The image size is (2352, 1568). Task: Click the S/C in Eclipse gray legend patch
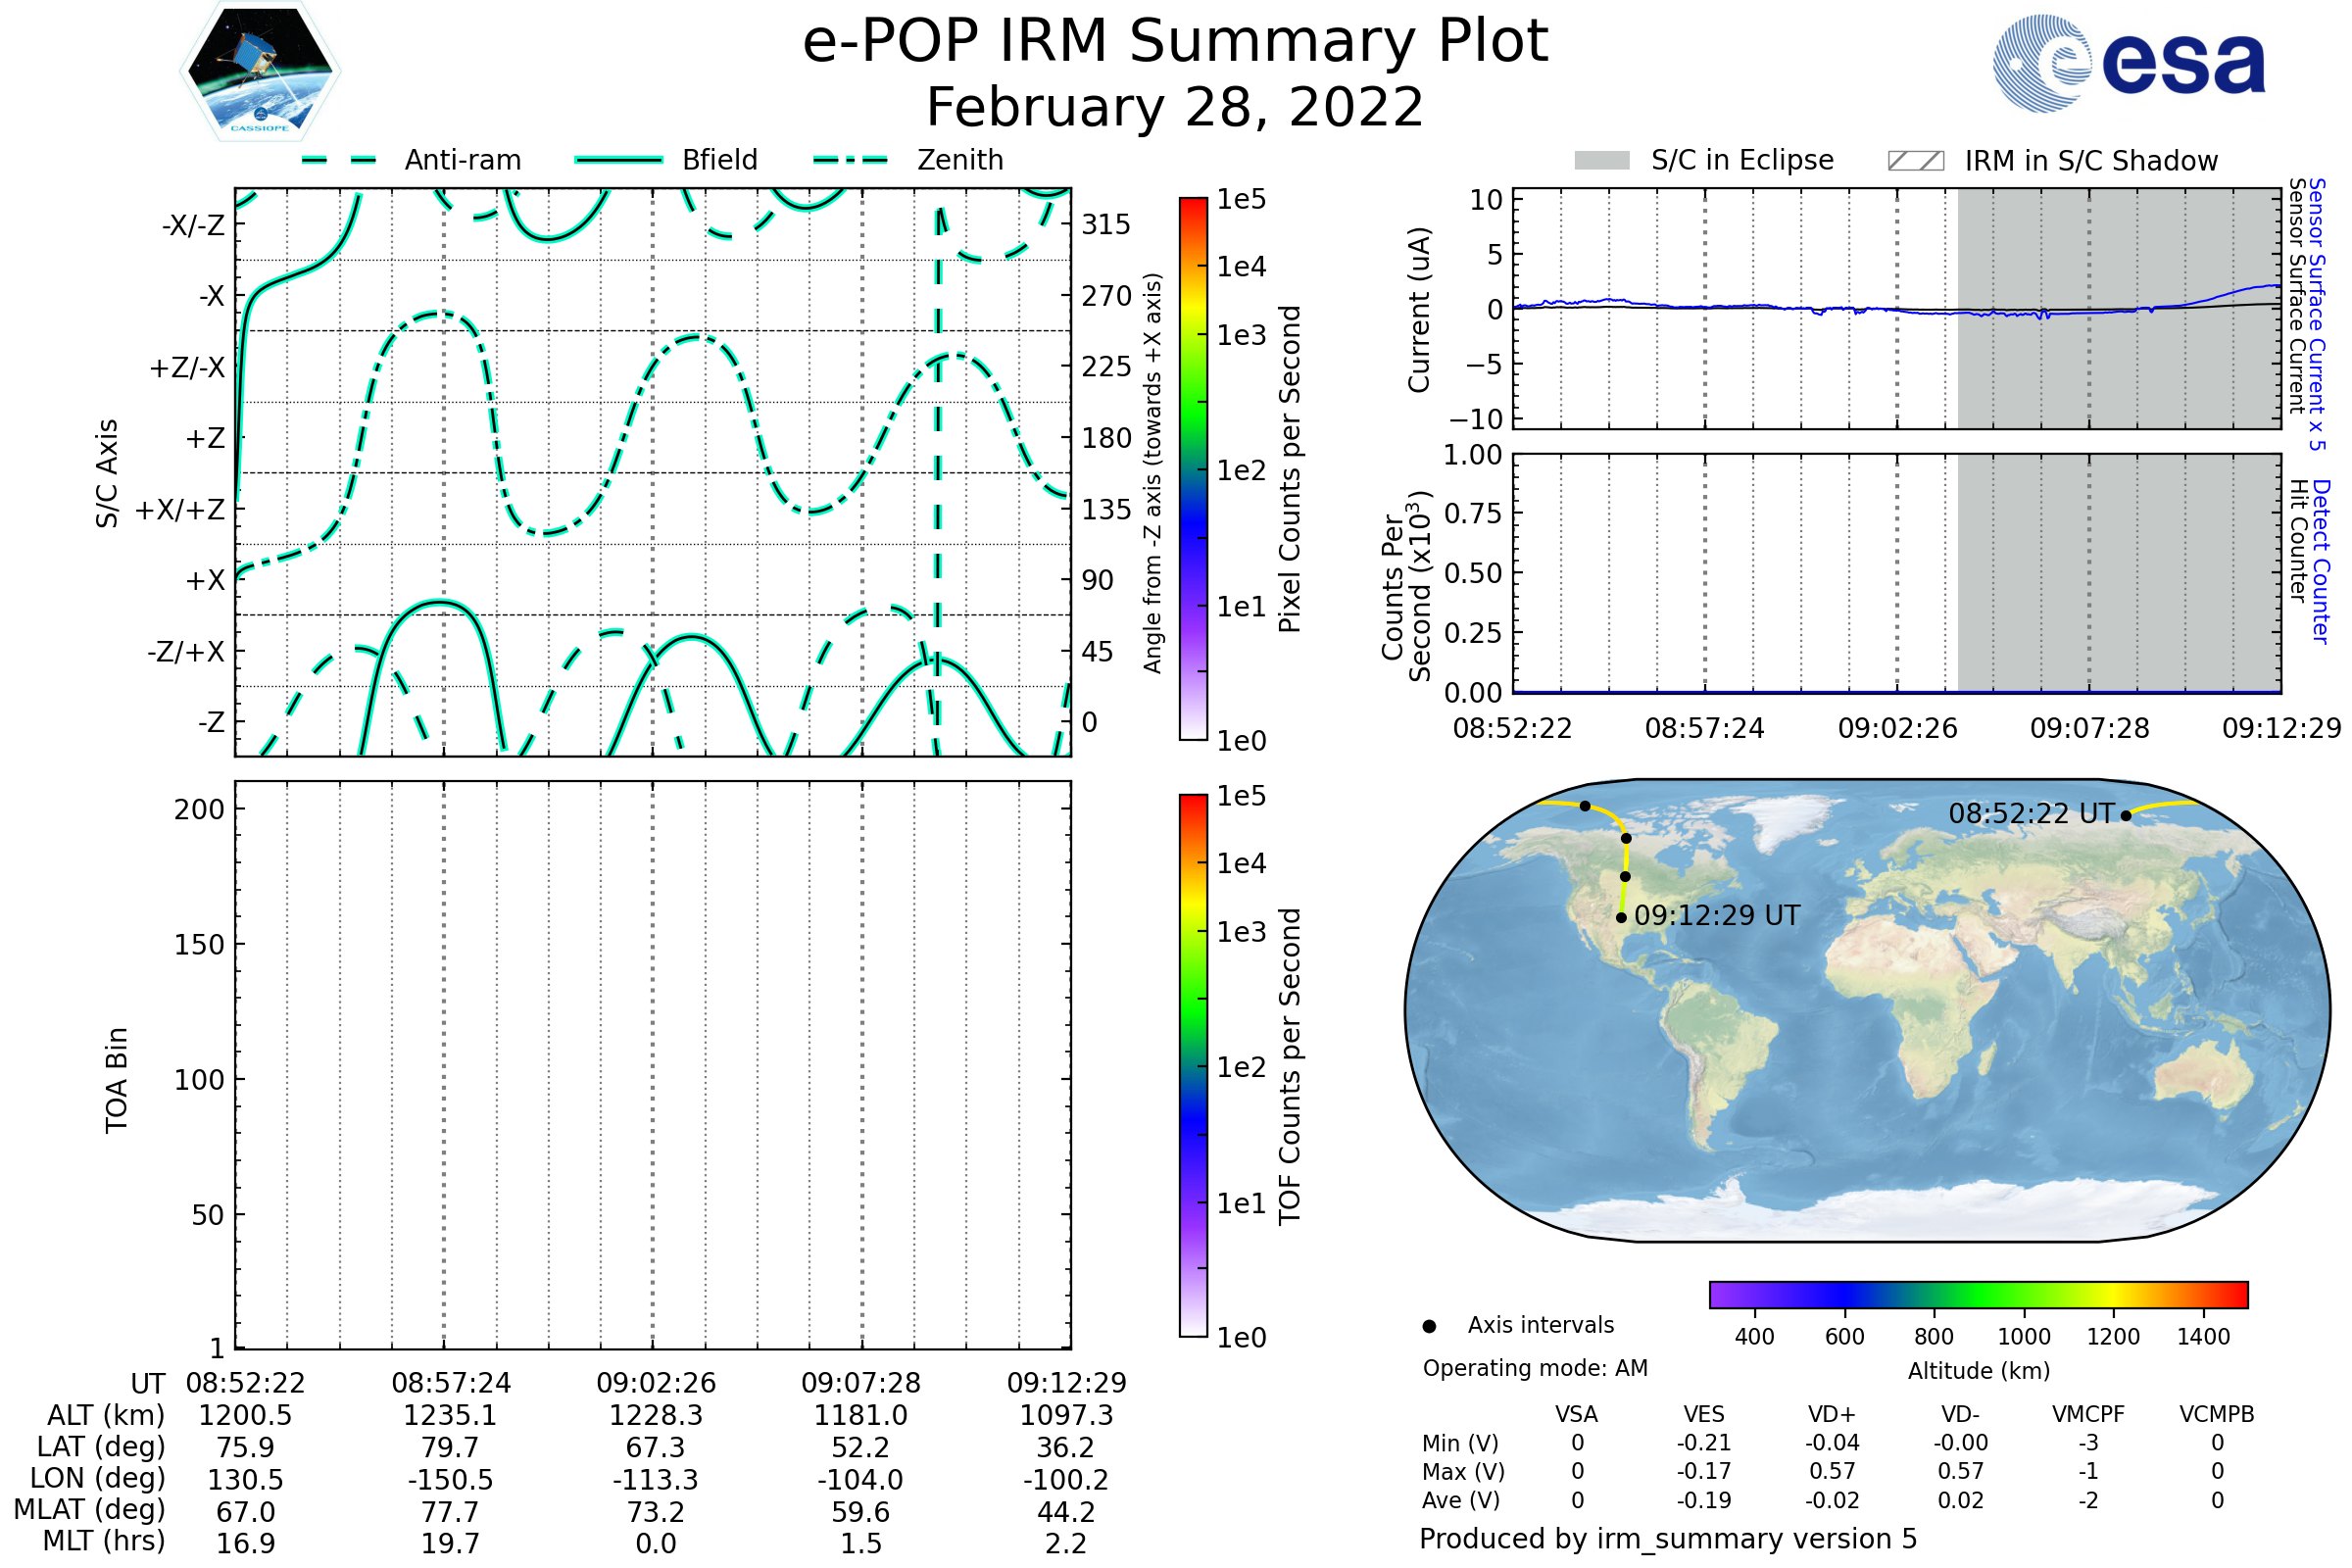[1601, 161]
